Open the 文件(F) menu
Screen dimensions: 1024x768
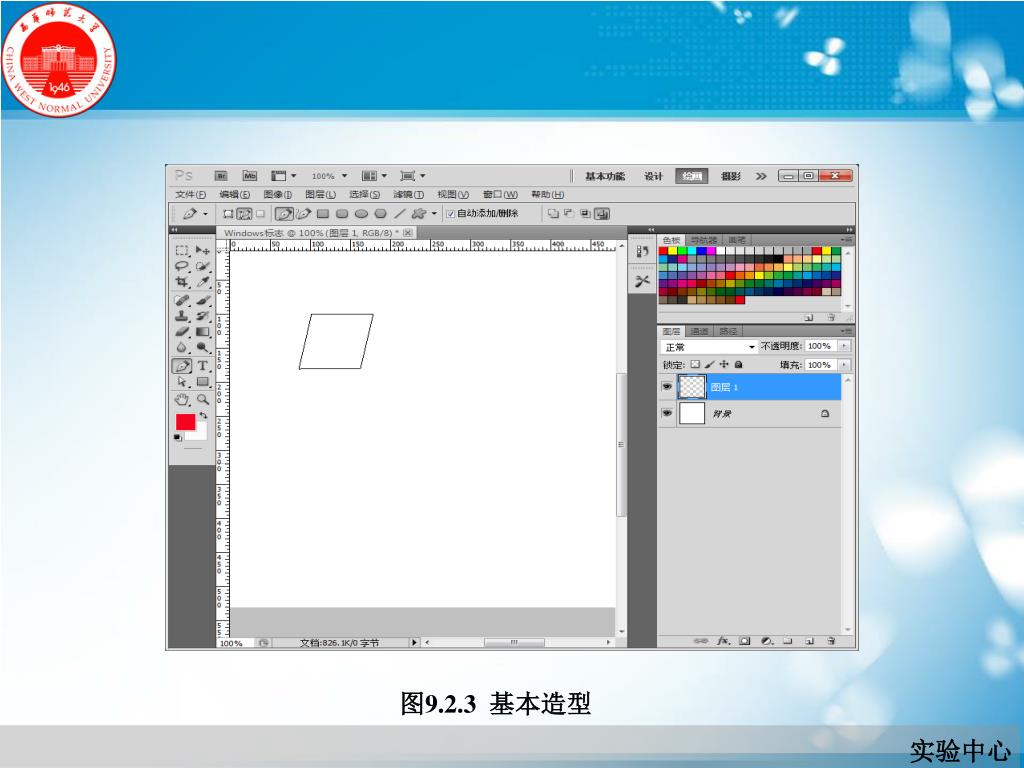tap(190, 195)
